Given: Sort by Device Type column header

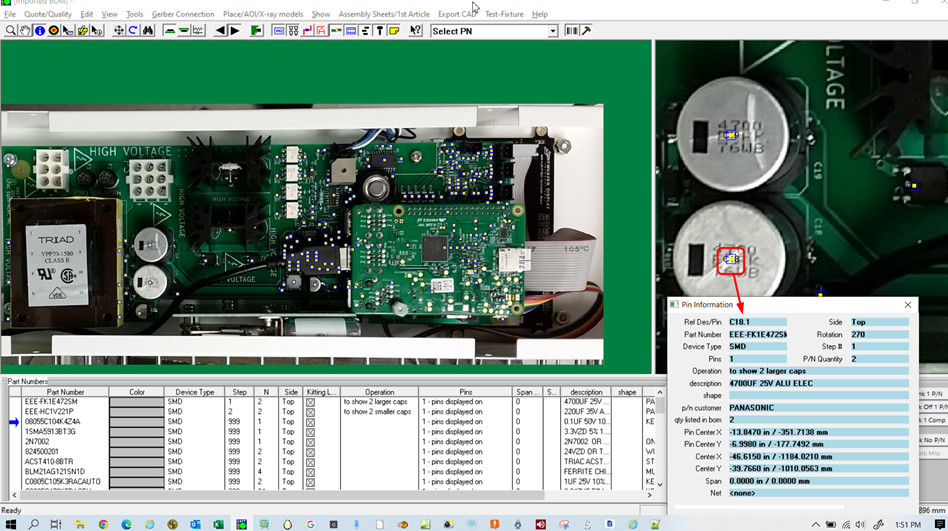Looking at the screenshot, I should tap(195, 392).
